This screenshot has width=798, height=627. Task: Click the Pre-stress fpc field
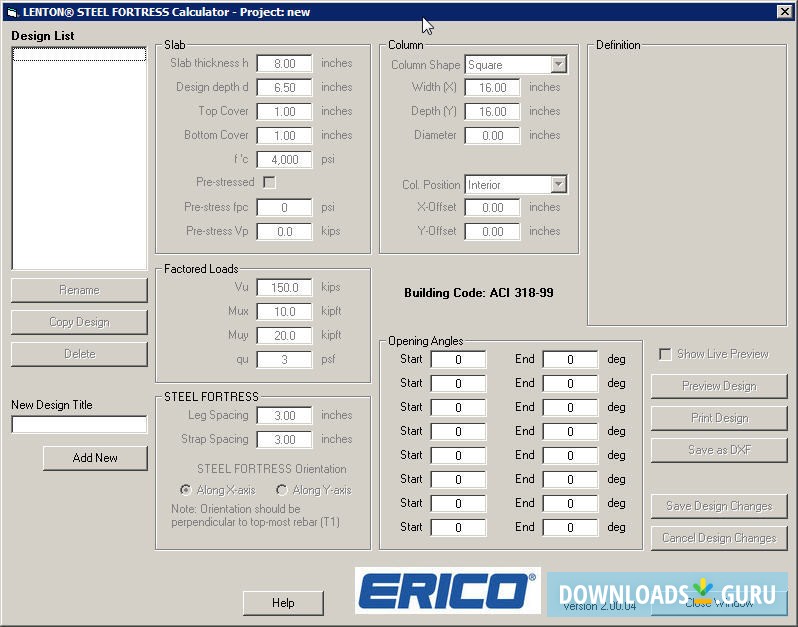[284, 208]
